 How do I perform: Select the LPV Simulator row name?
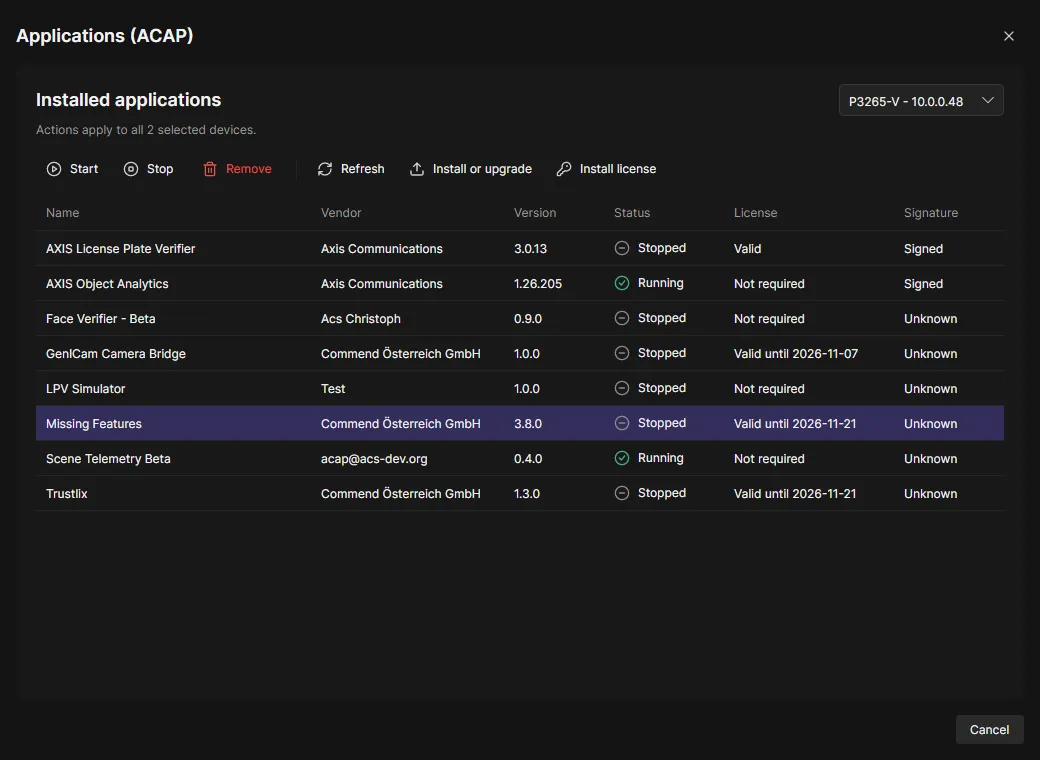(86, 389)
